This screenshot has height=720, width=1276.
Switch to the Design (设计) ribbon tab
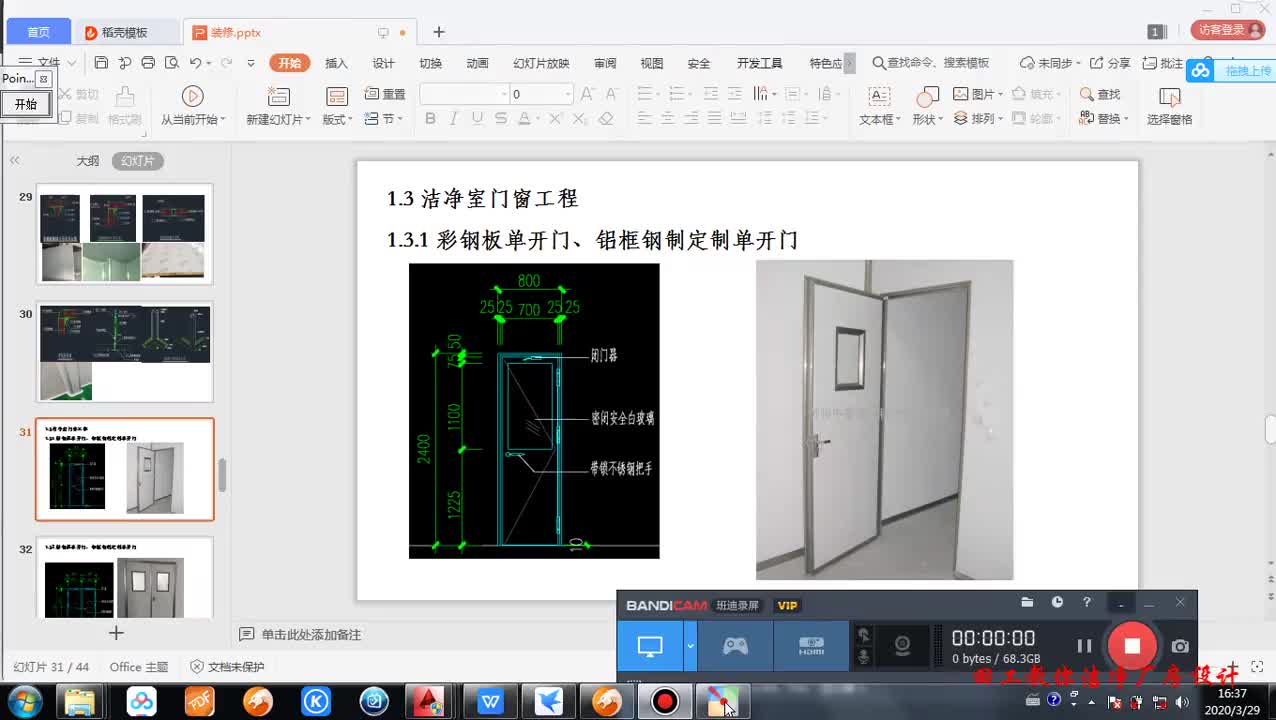[x=383, y=63]
